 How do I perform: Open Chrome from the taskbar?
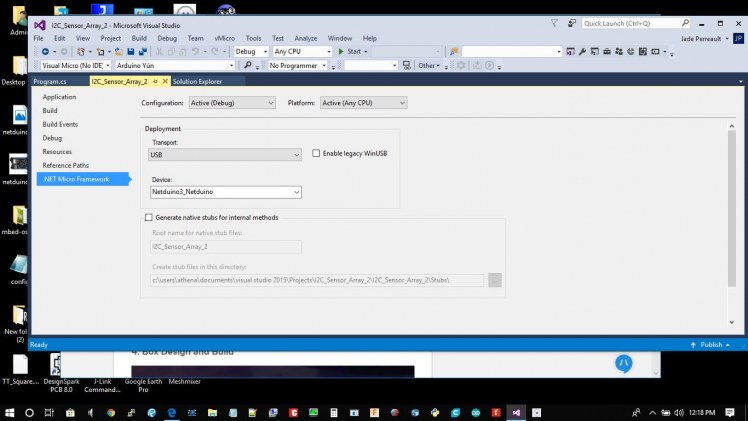[111, 413]
